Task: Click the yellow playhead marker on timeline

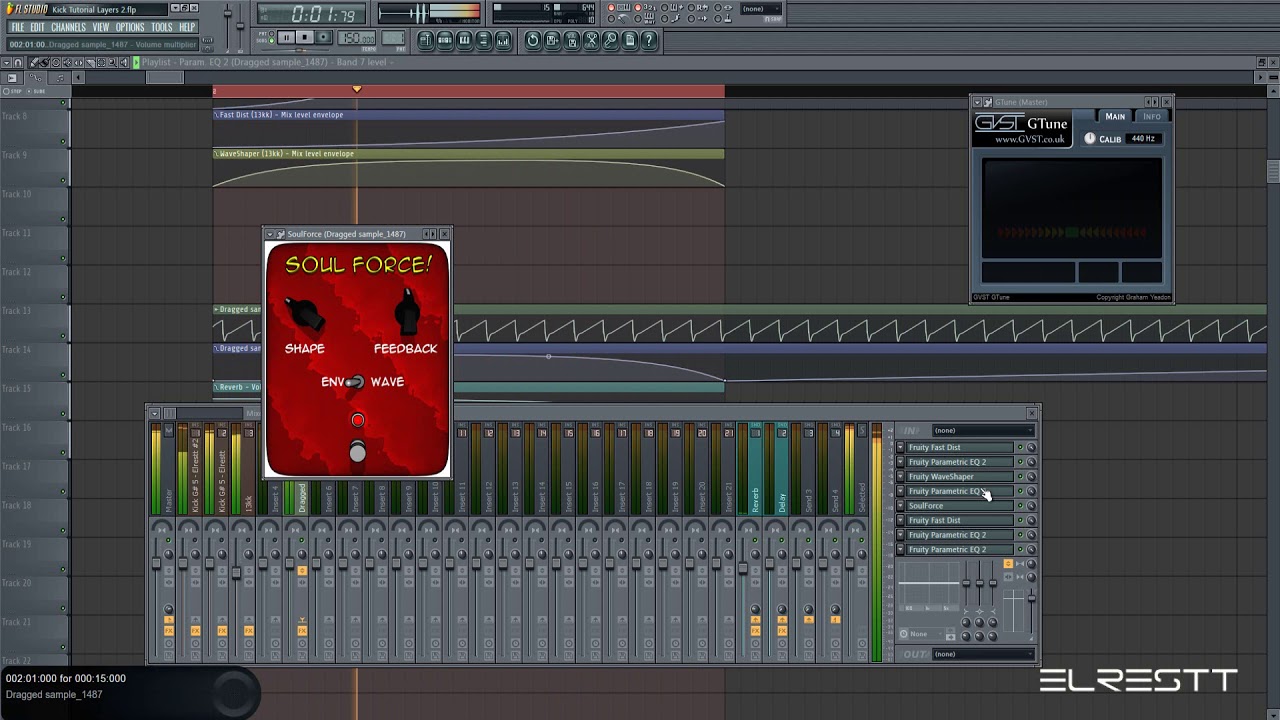Action: pyautogui.click(x=357, y=90)
